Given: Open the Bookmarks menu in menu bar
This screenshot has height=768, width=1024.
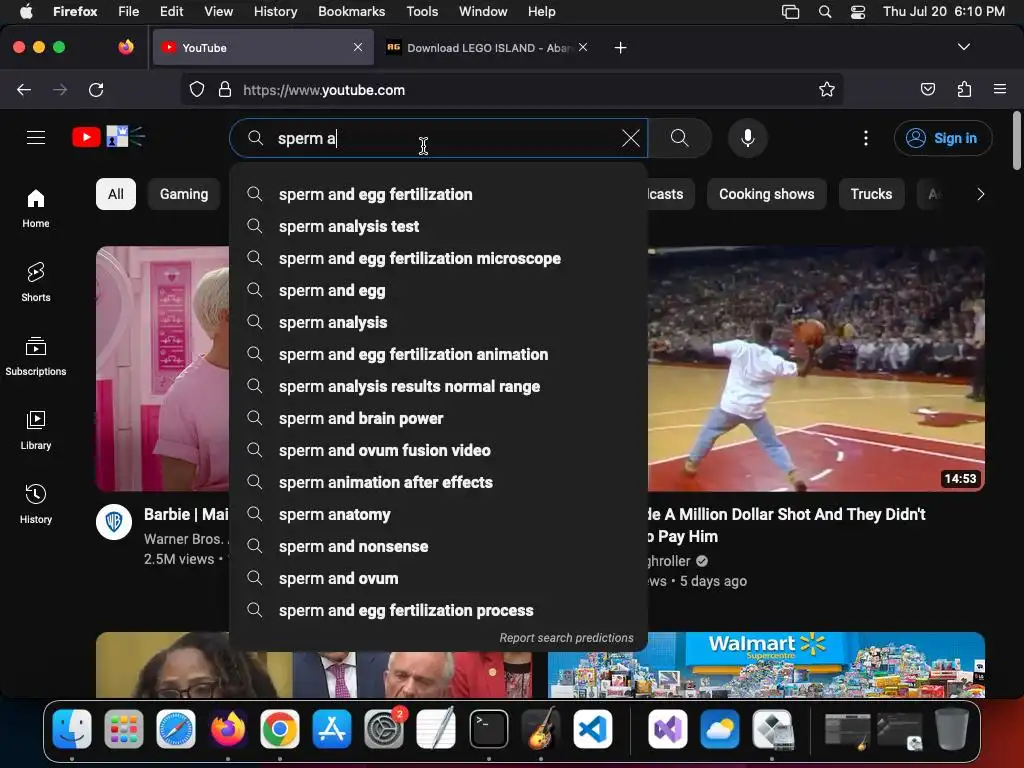Looking at the screenshot, I should 351,11.
